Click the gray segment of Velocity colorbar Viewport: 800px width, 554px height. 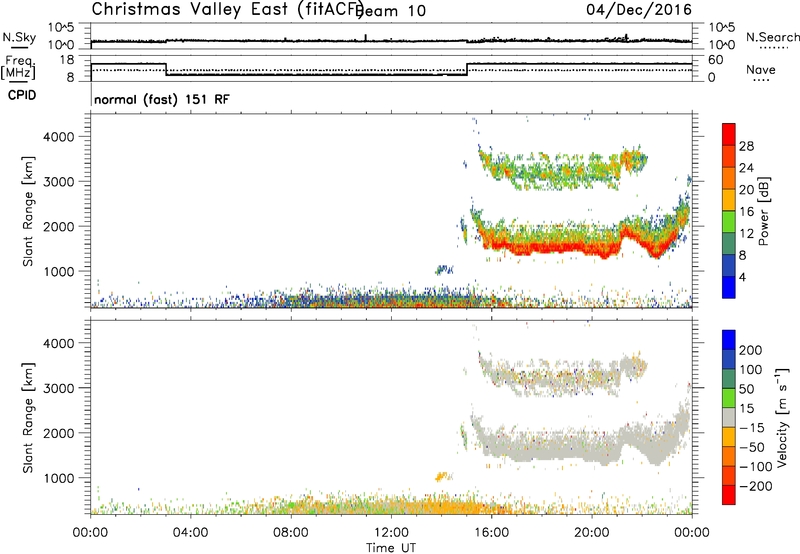(x=729, y=417)
